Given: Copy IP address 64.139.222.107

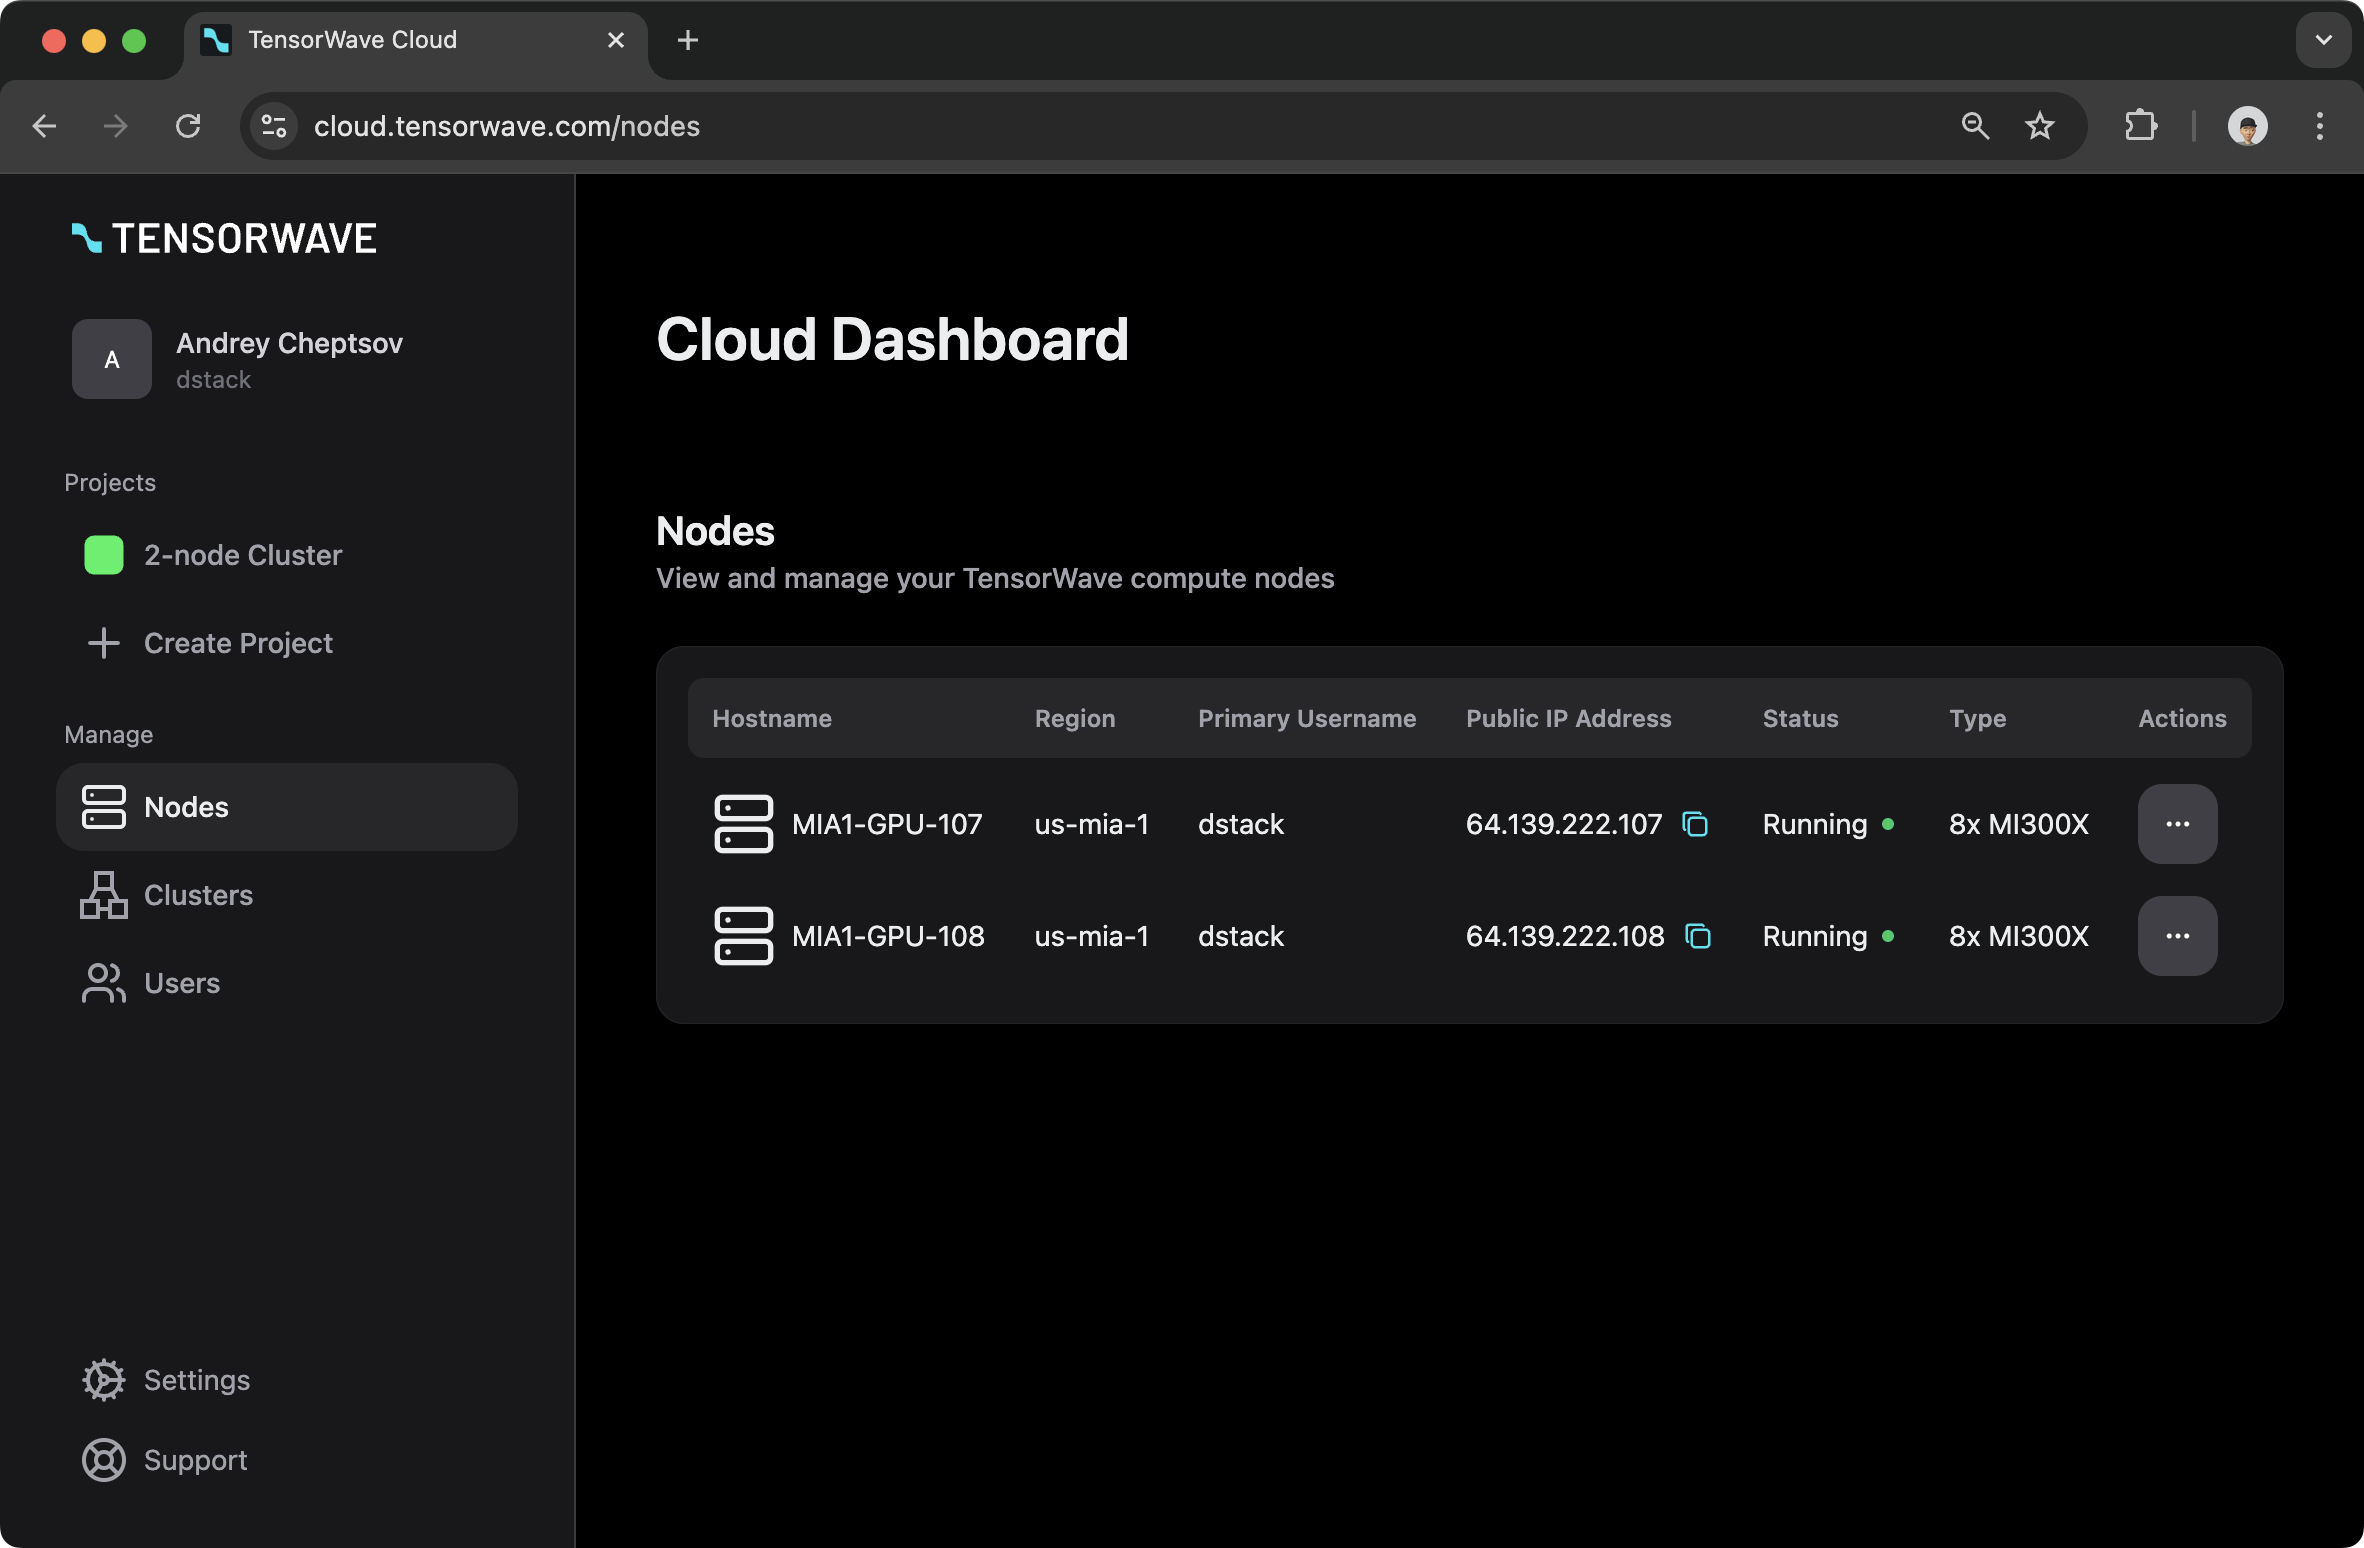Looking at the screenshot, I should point(1695,824).
